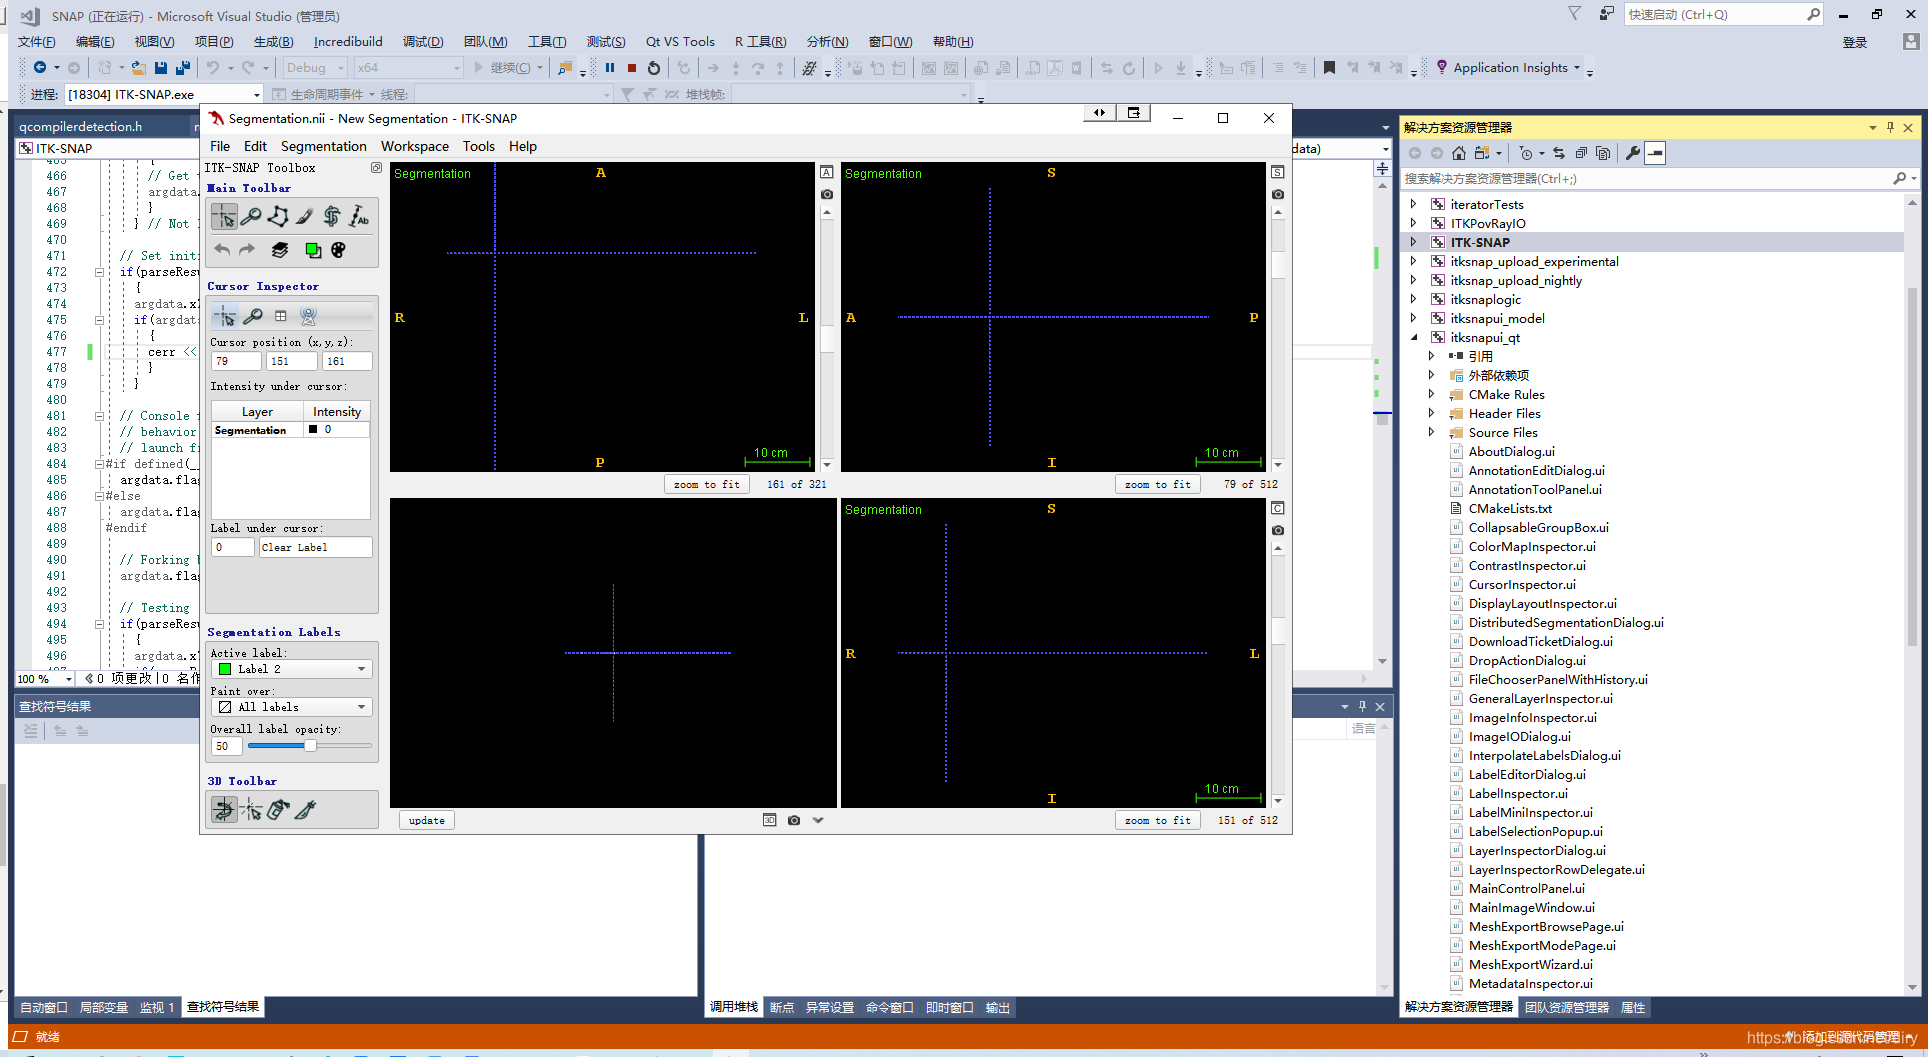Select the Polygon drawing tool in Main Toolbar
Image resolution: width=1928 pixels, height=1057 pixels.
click(278, 216)
